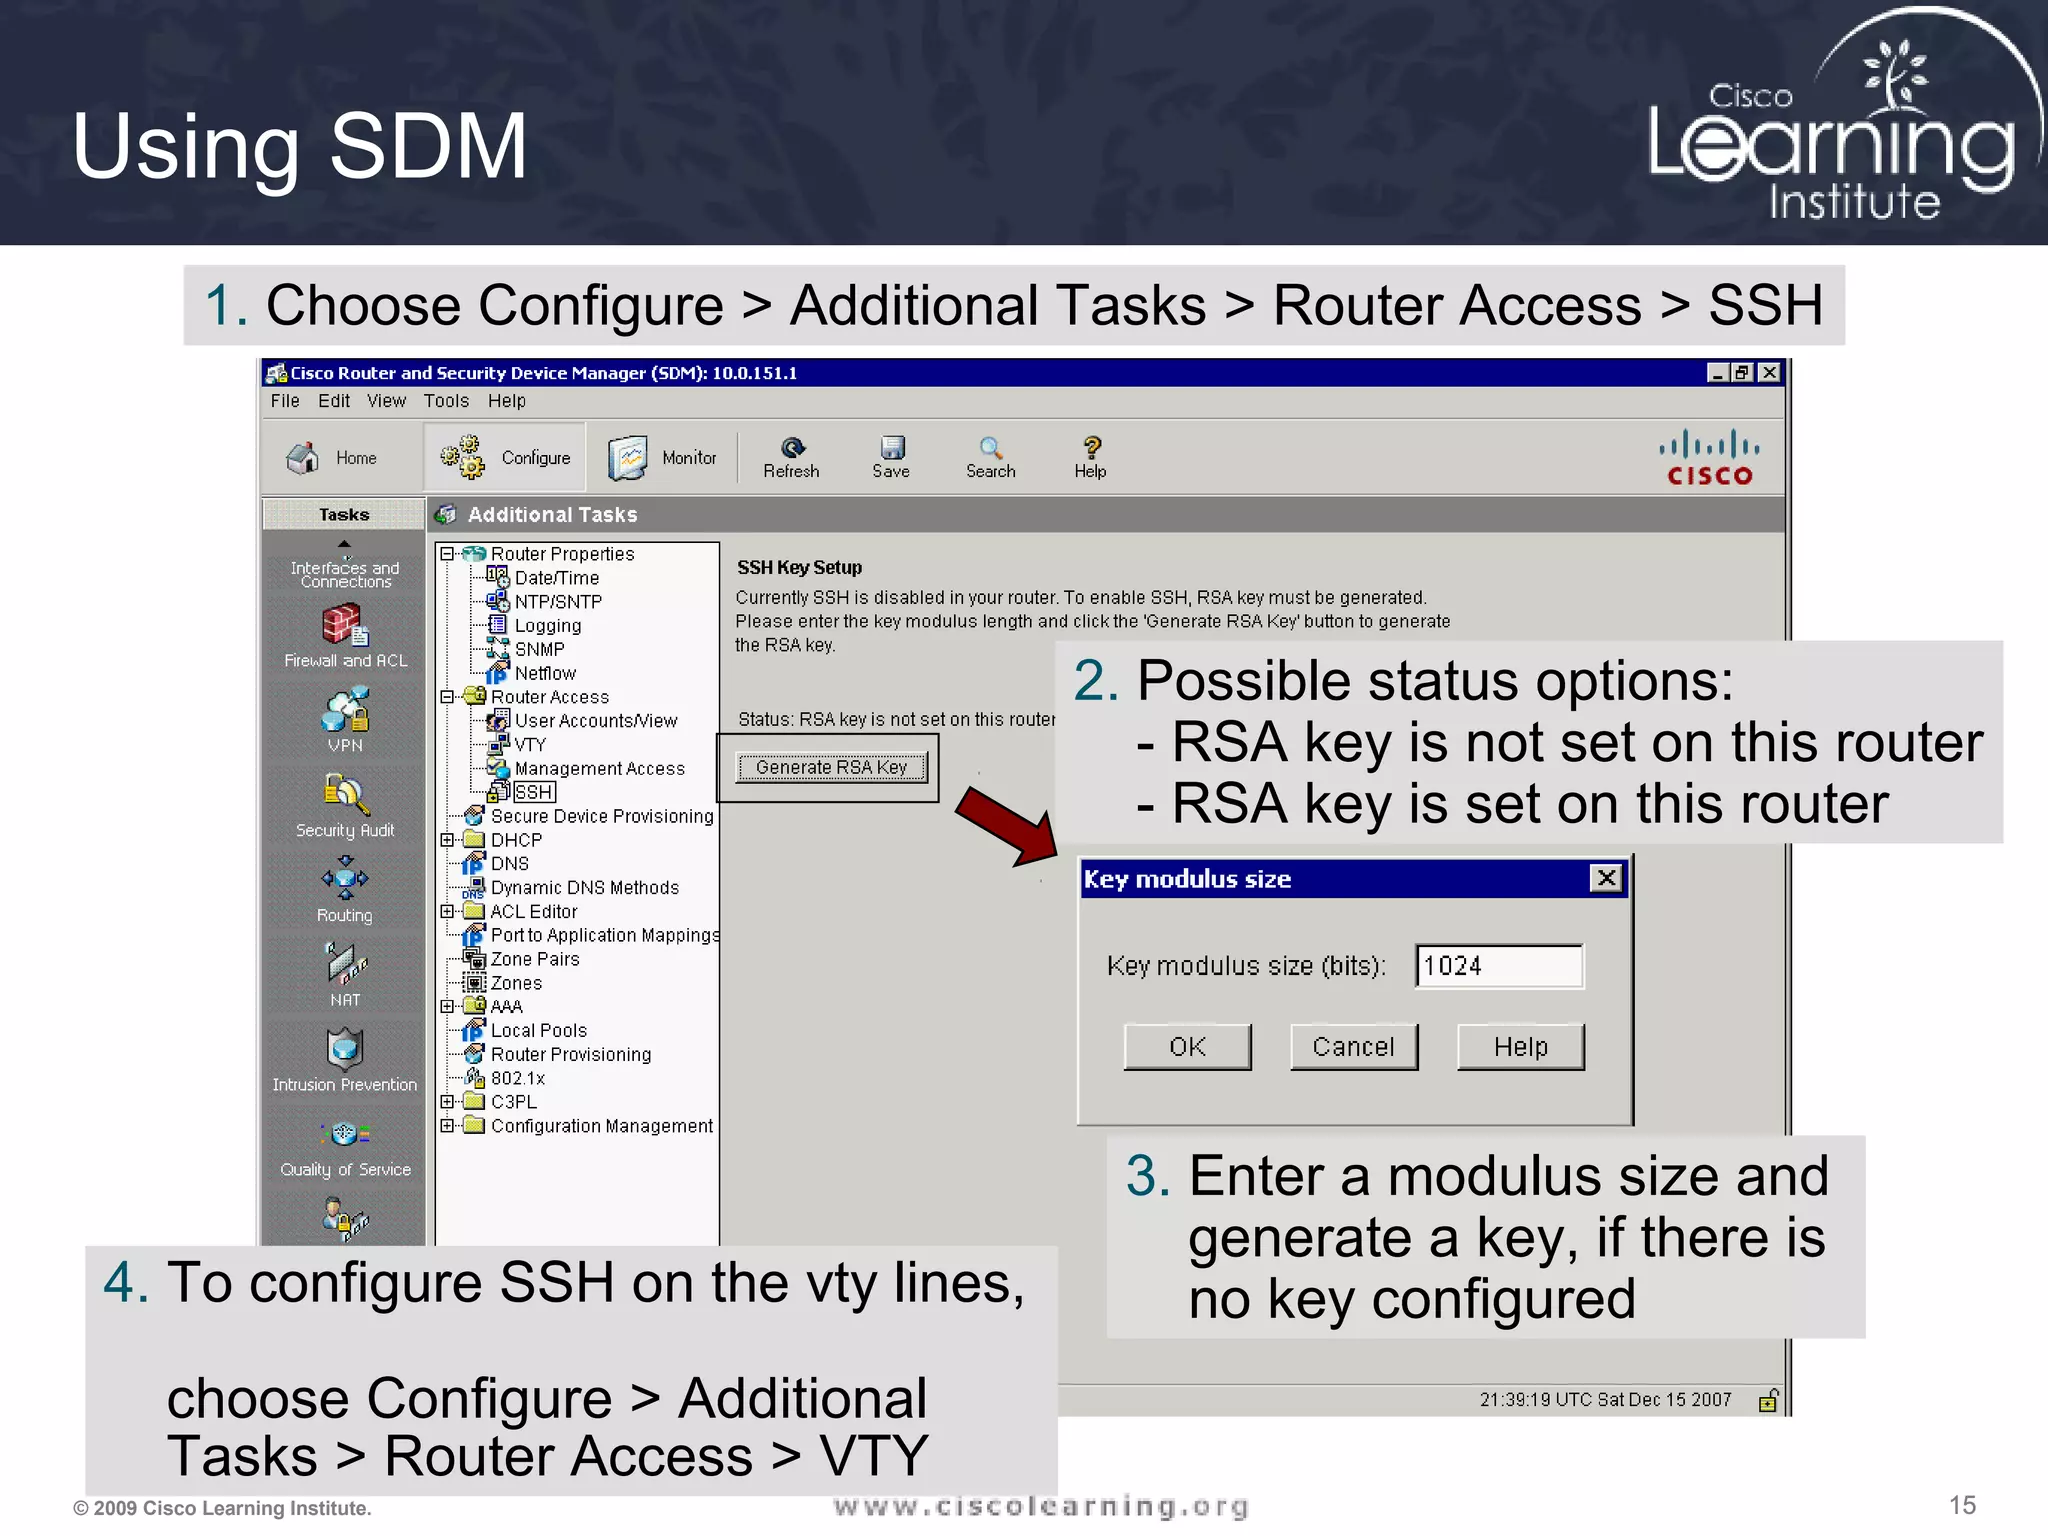2048x1536 pixels.
Task: Click the padlock status bar icon
Action: tap(1768, 1400)
